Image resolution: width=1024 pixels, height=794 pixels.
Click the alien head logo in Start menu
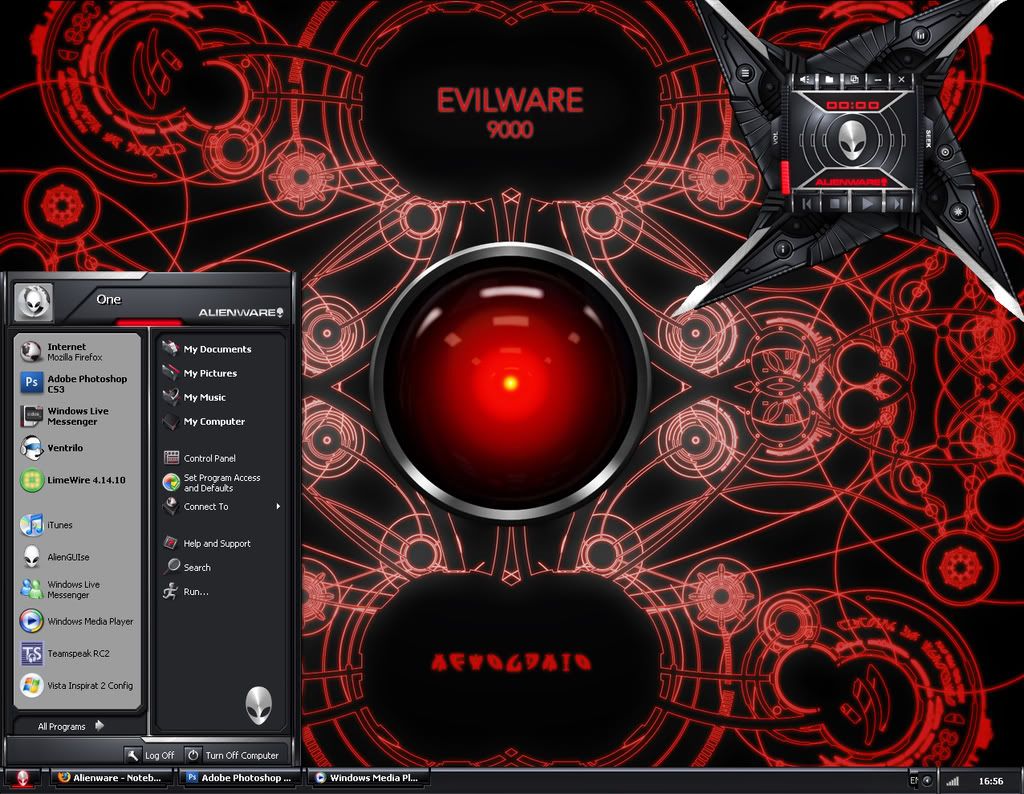point(259,705)
